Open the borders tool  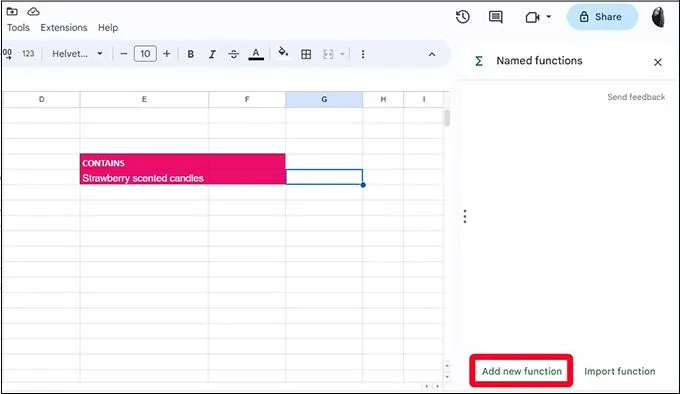point(306,54)
